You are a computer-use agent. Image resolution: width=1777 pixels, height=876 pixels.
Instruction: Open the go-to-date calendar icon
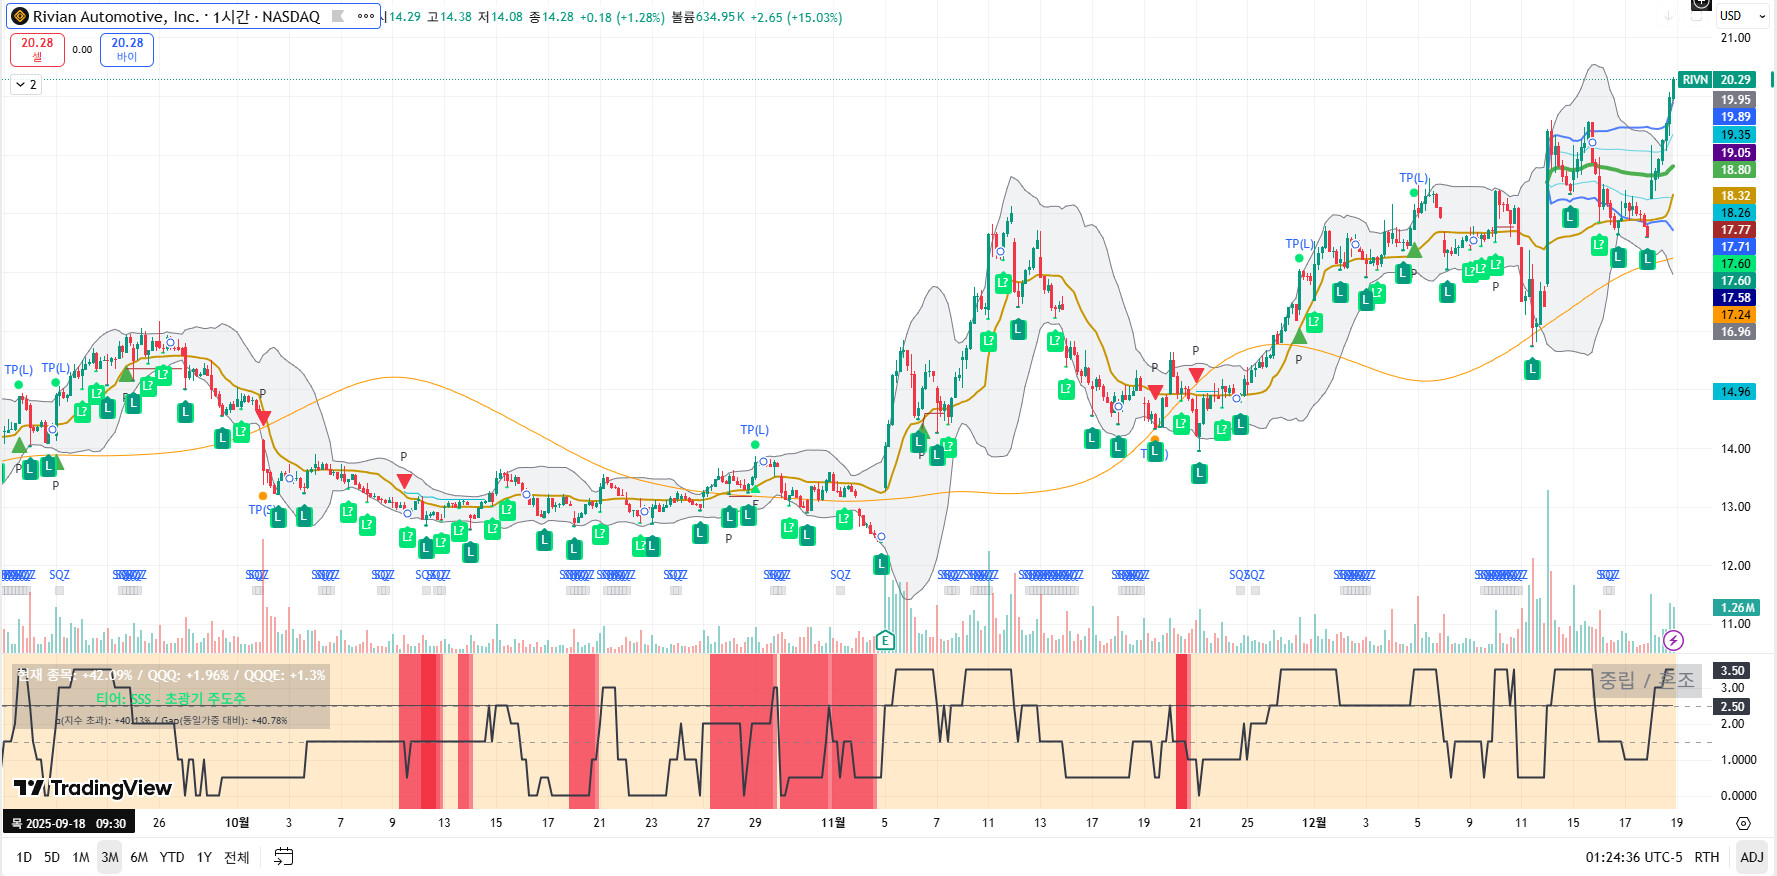click(x=284, y=857)
